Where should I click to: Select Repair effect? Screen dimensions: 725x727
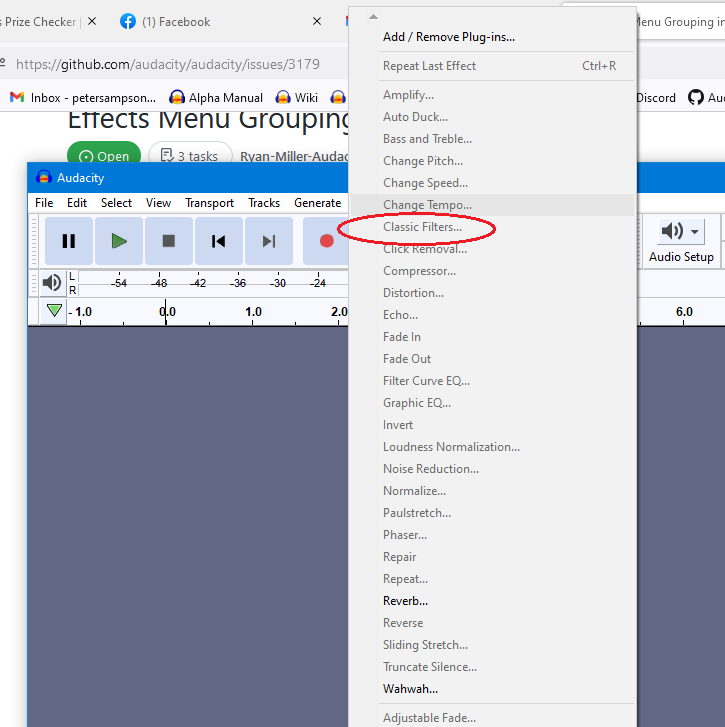(x=492, y=557)
